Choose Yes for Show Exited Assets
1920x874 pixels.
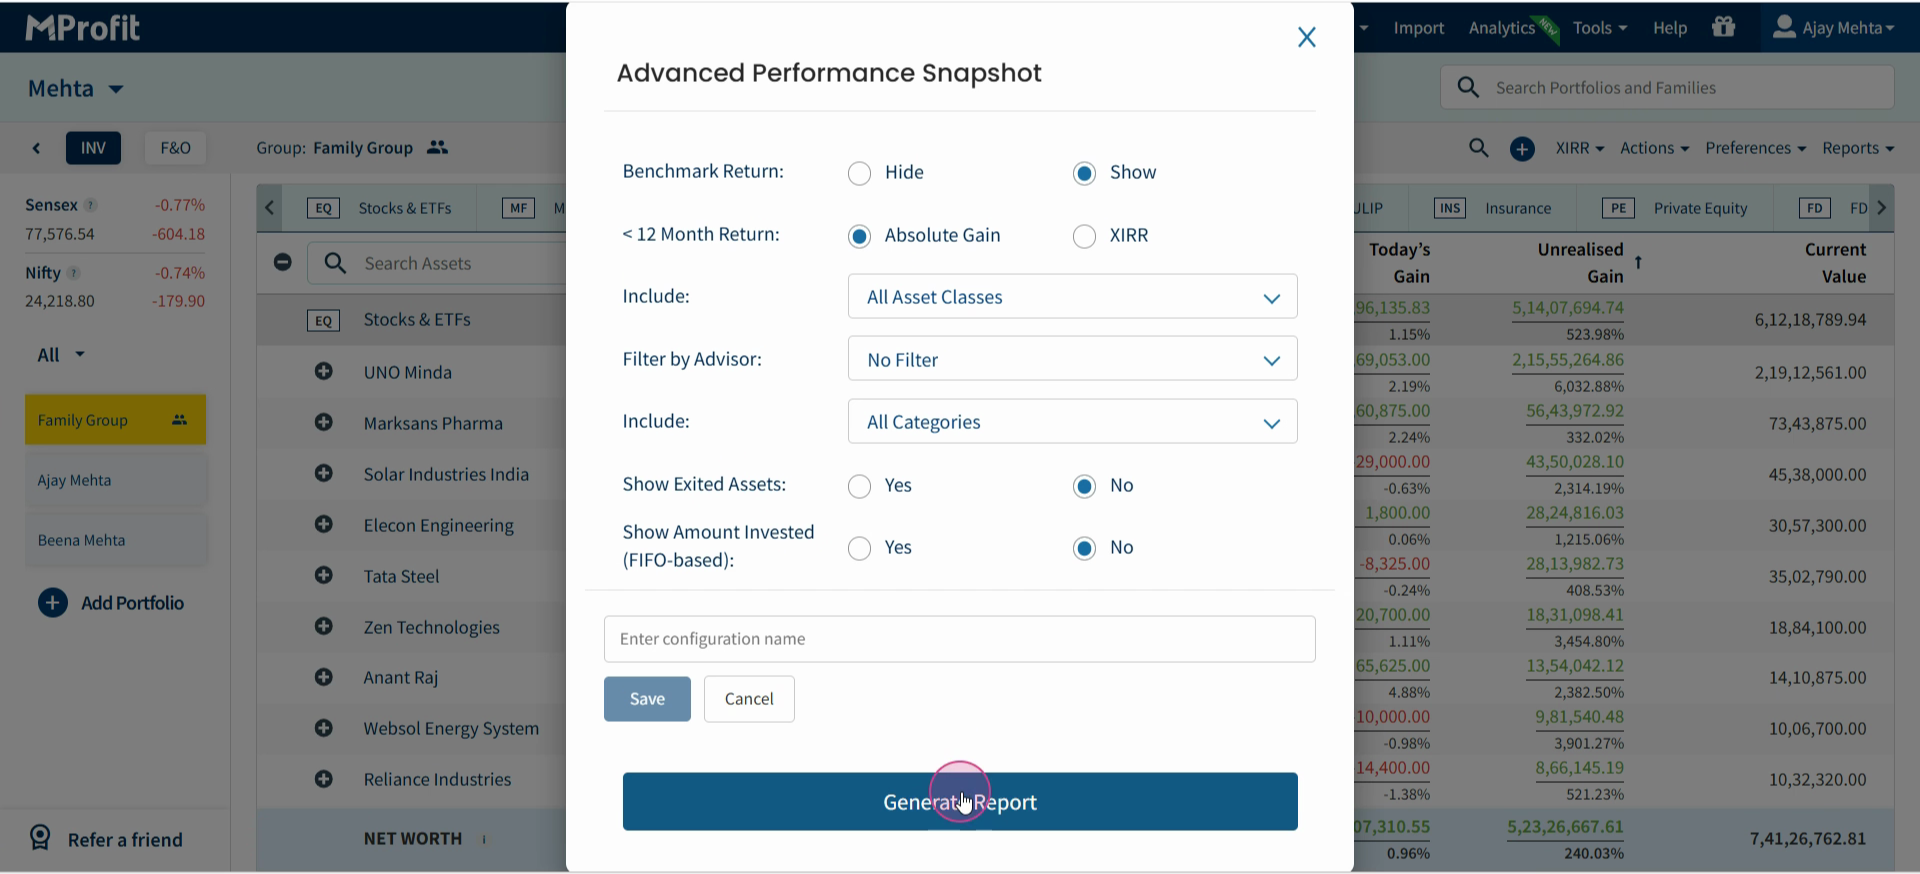click(x=859, y=486)
